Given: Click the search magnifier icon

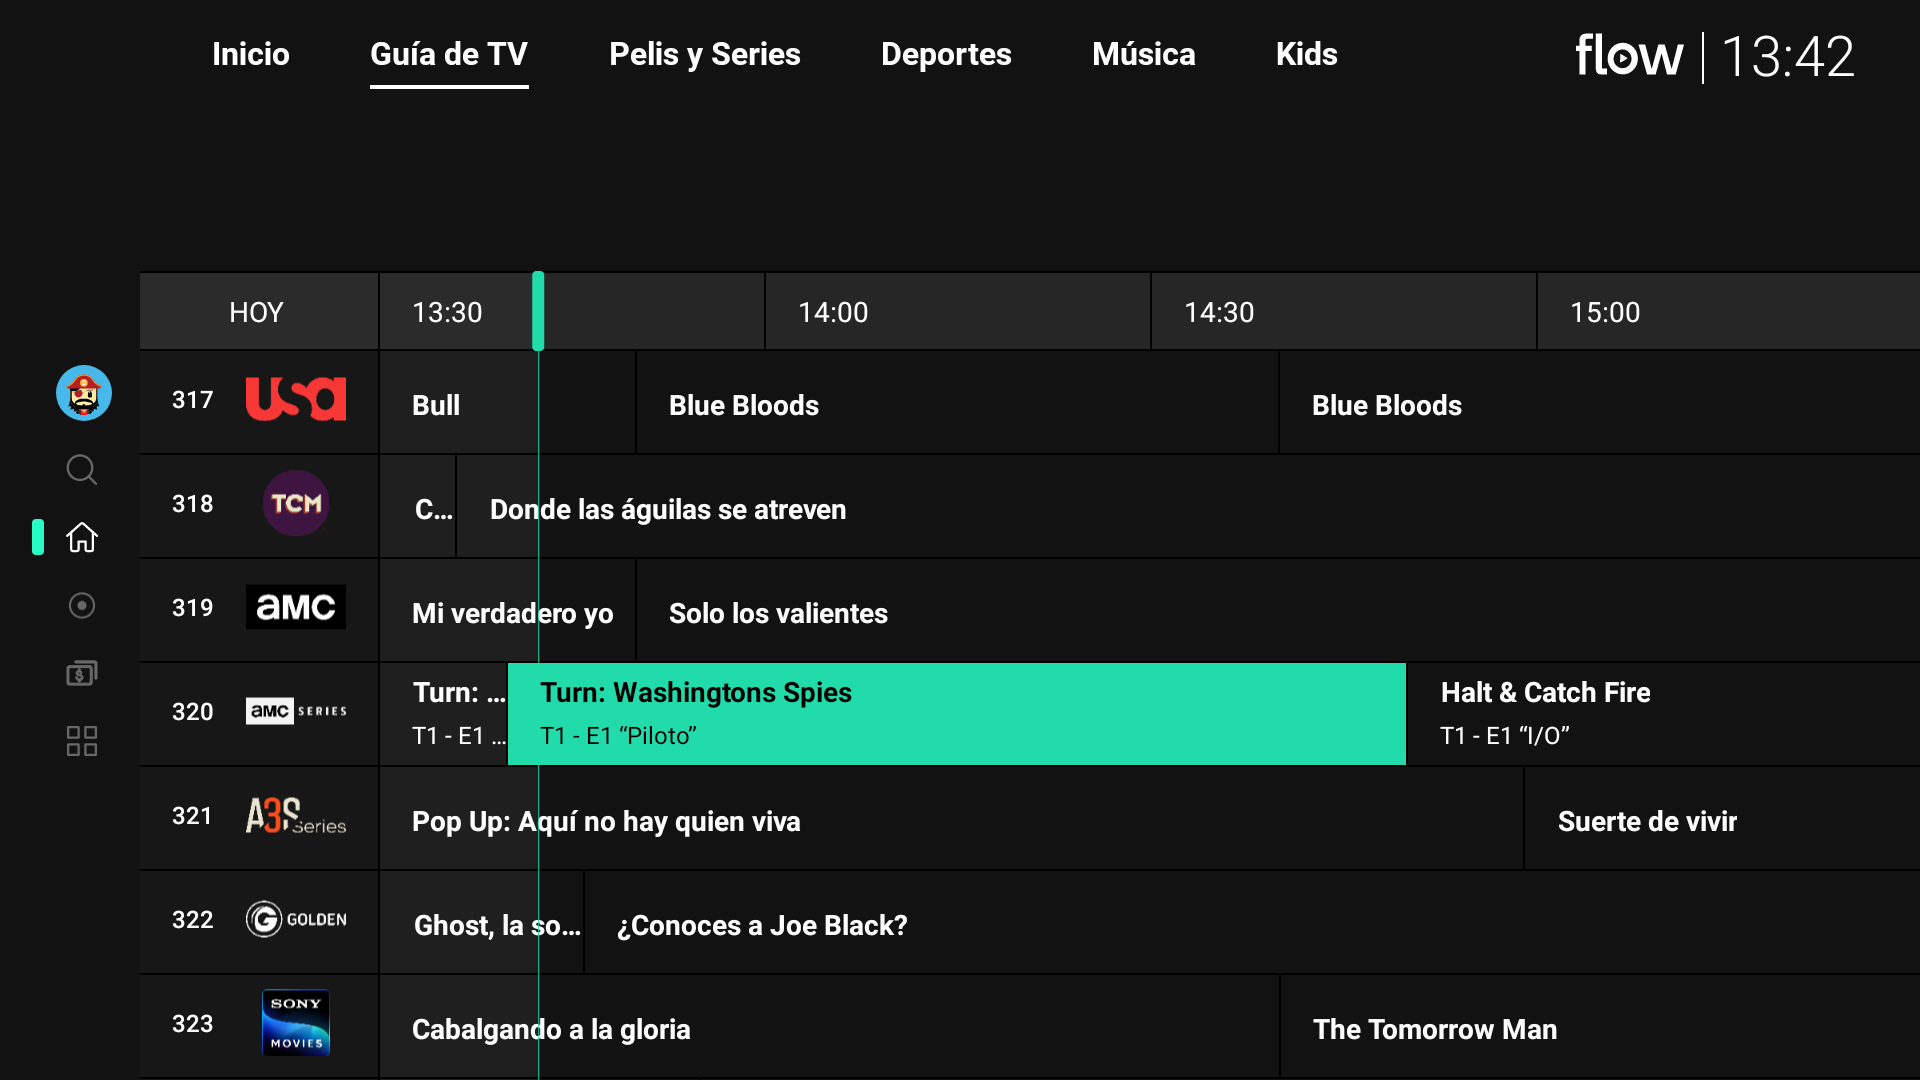Looking at the screenshot, I should click(81, 469).
